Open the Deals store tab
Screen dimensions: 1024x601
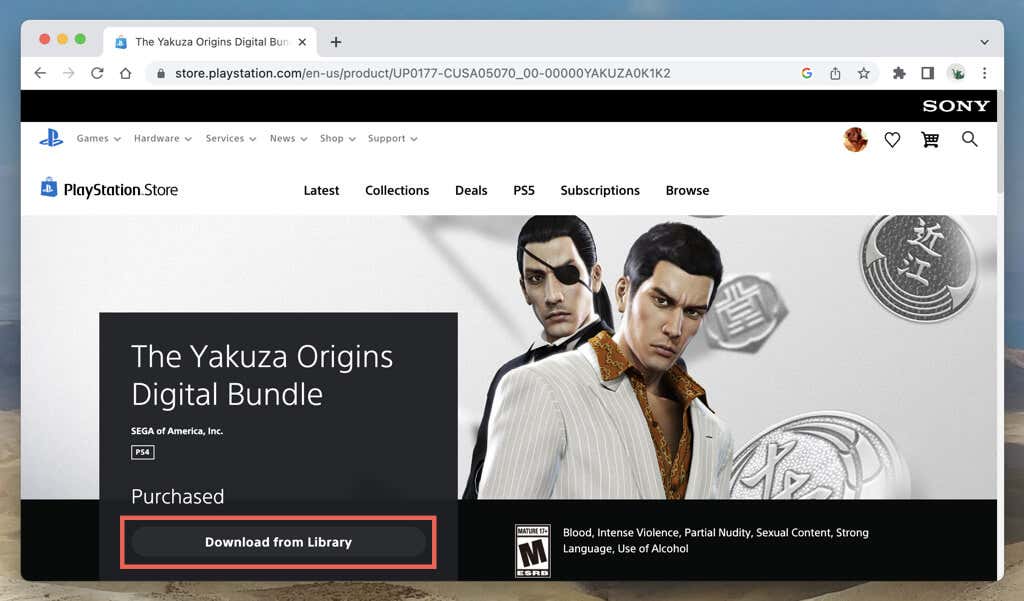(471, 191)
